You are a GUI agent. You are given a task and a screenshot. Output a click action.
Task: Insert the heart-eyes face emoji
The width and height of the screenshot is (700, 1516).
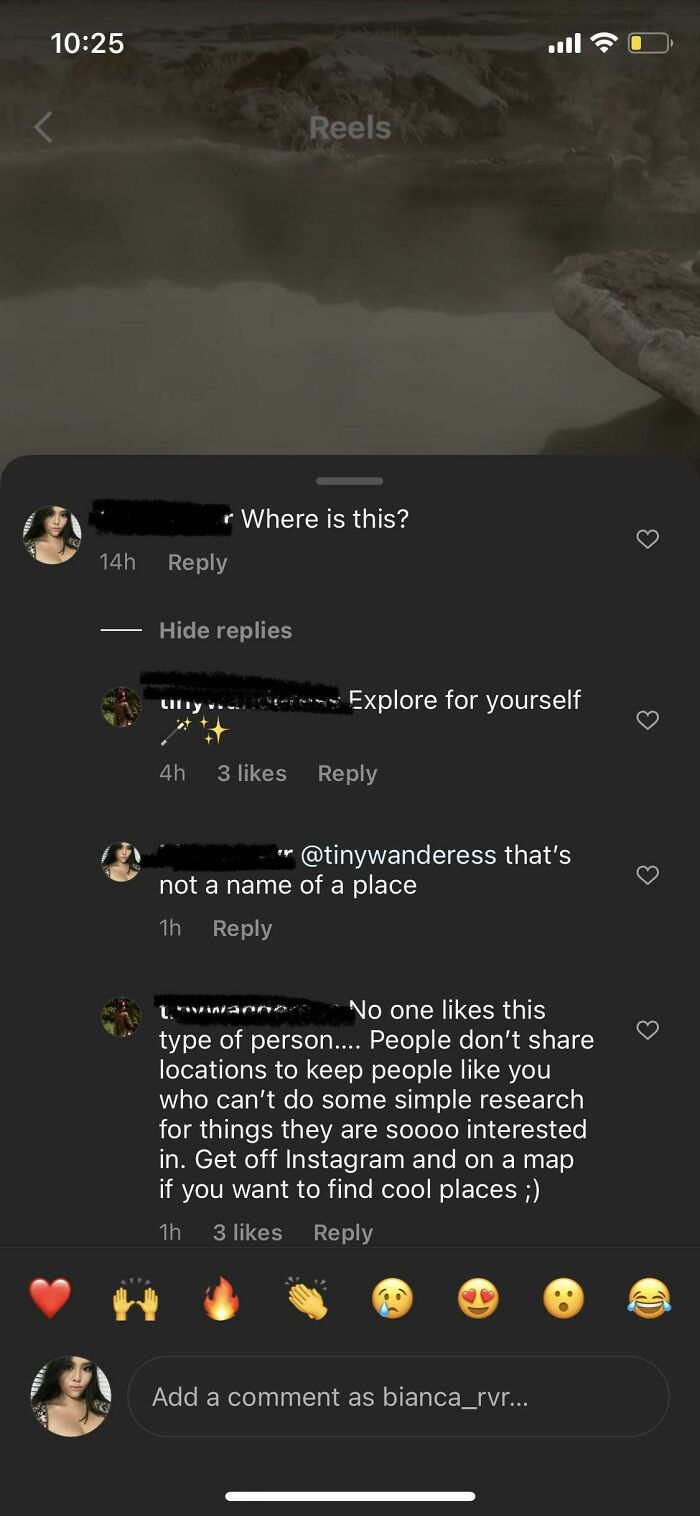point(478,1299)
